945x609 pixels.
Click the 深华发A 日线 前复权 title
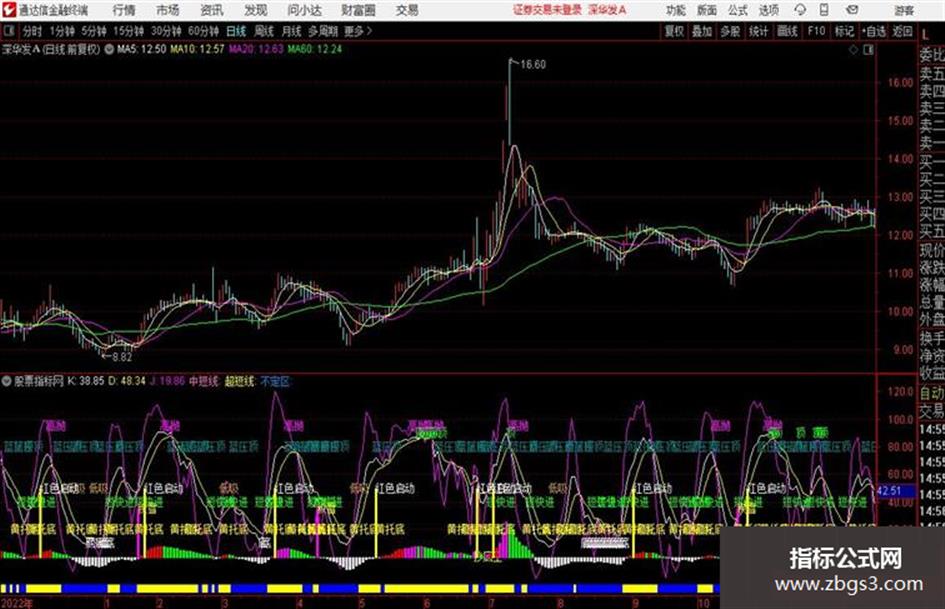tap(51, 49)
